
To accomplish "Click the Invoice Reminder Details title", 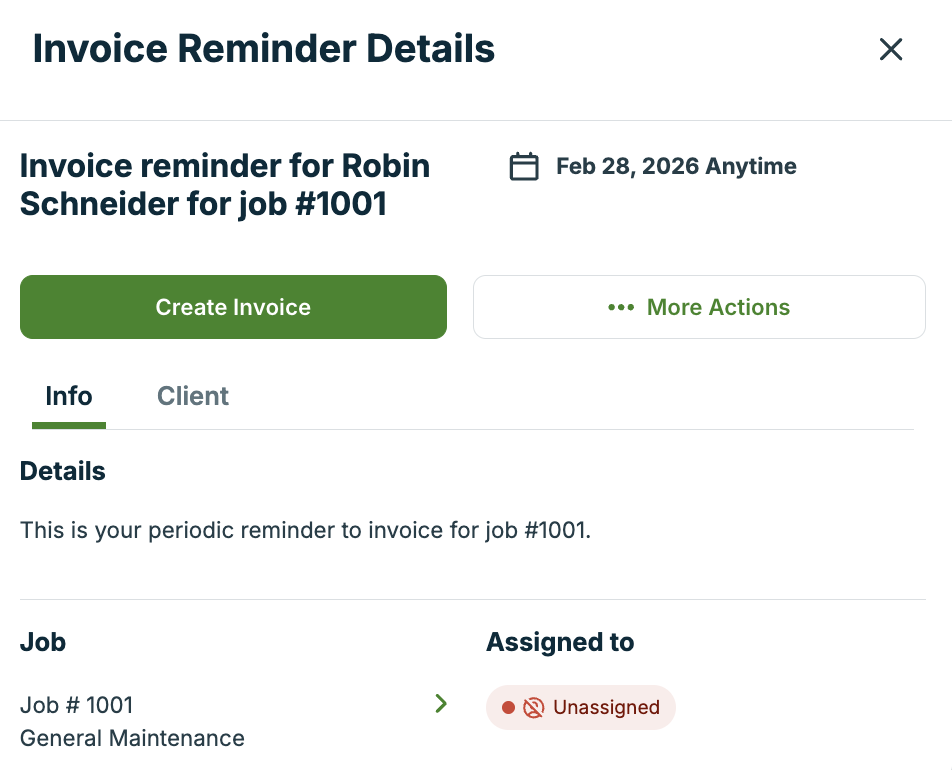I will [264, 48].
